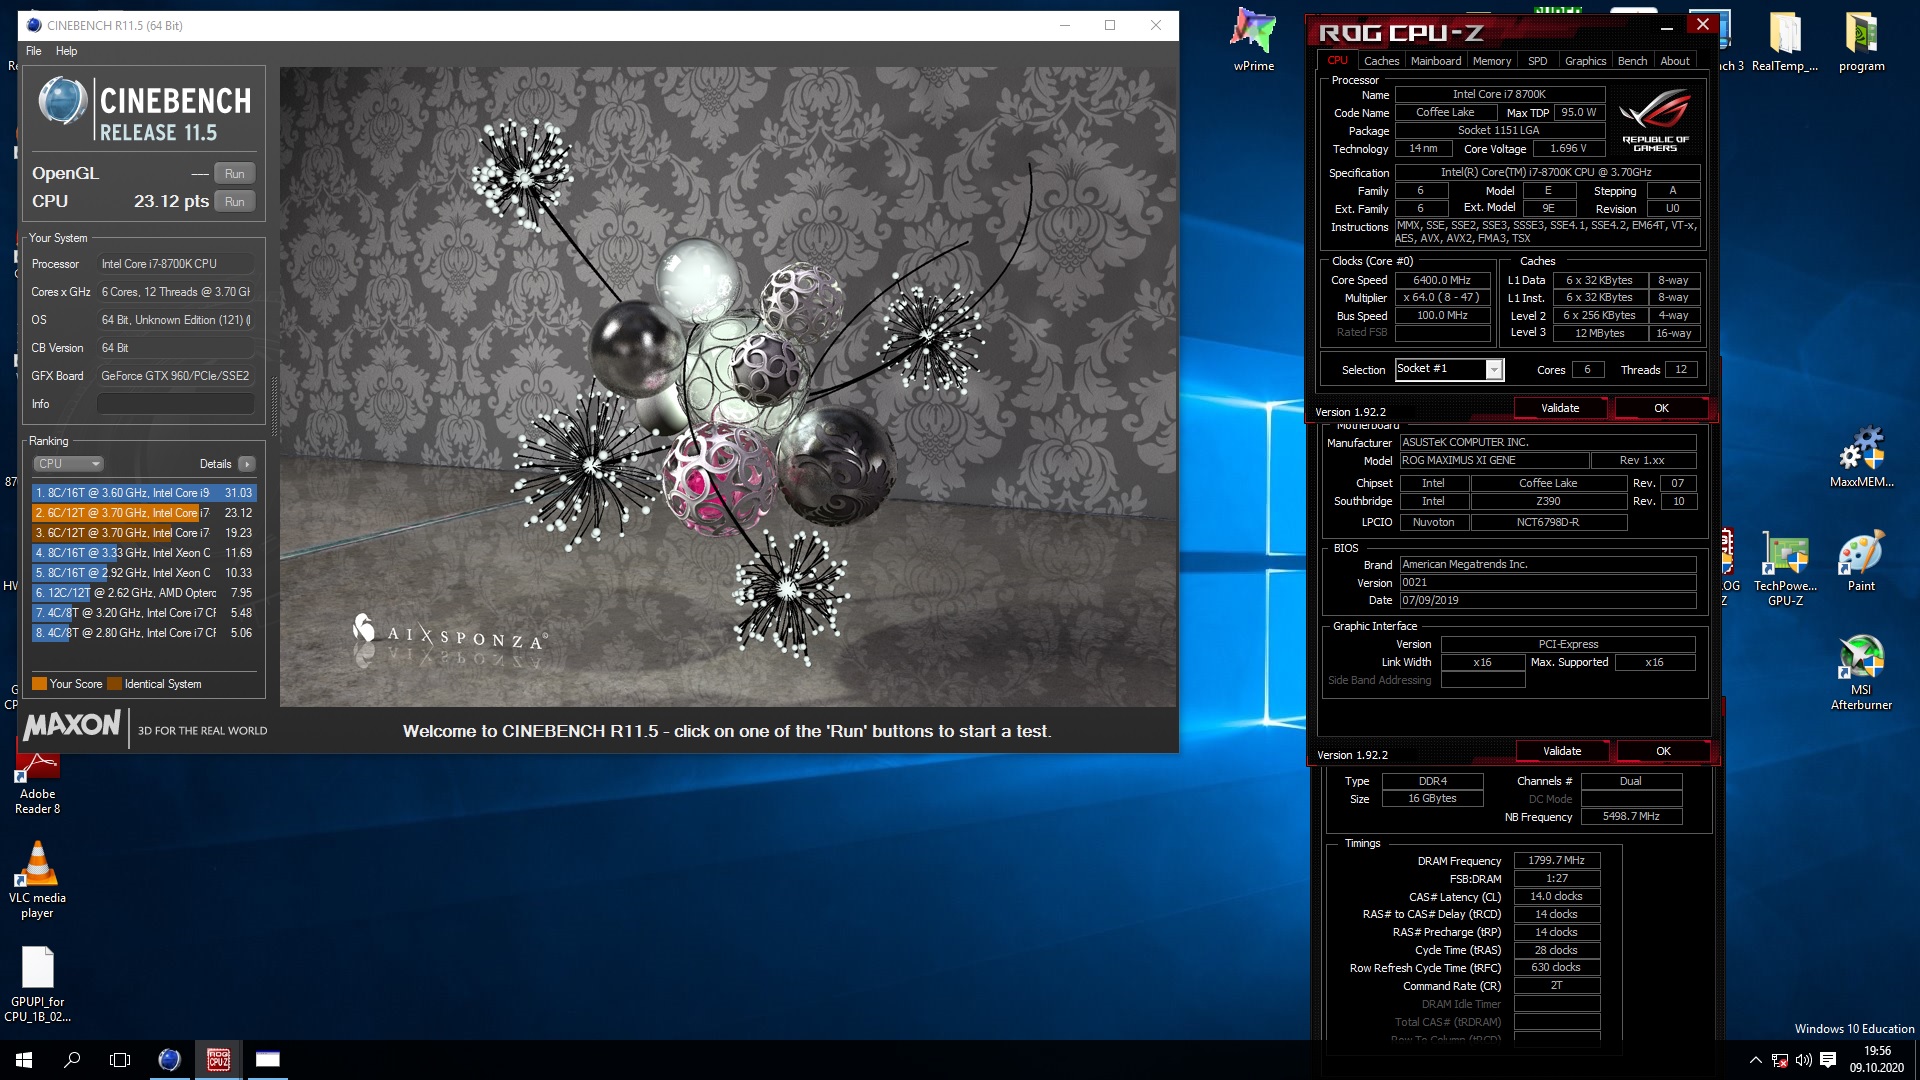1920x1080 pixels.
Task: Open the white window taskbar icon
Action: tap(267, 1060)
